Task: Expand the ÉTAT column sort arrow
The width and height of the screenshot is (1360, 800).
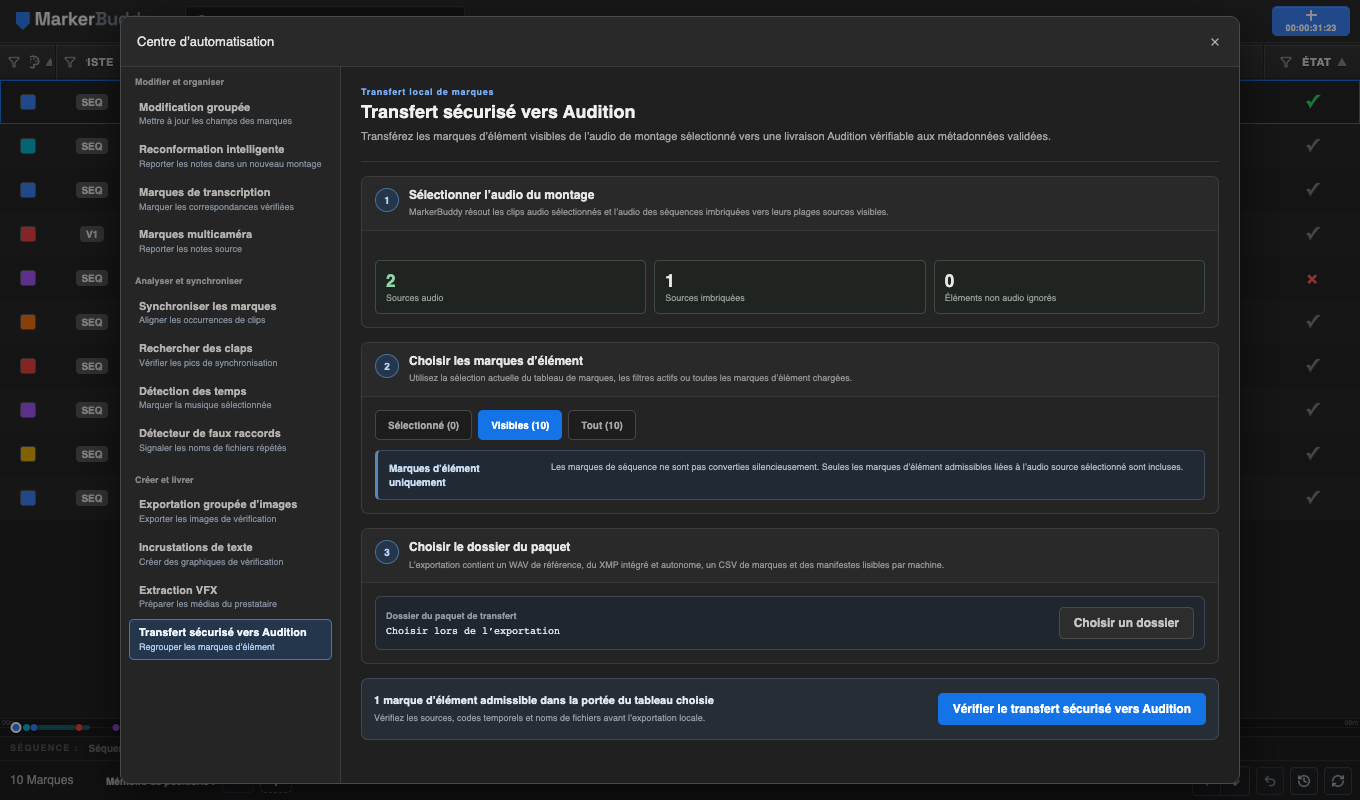Action: click(x=1342, y=62)
